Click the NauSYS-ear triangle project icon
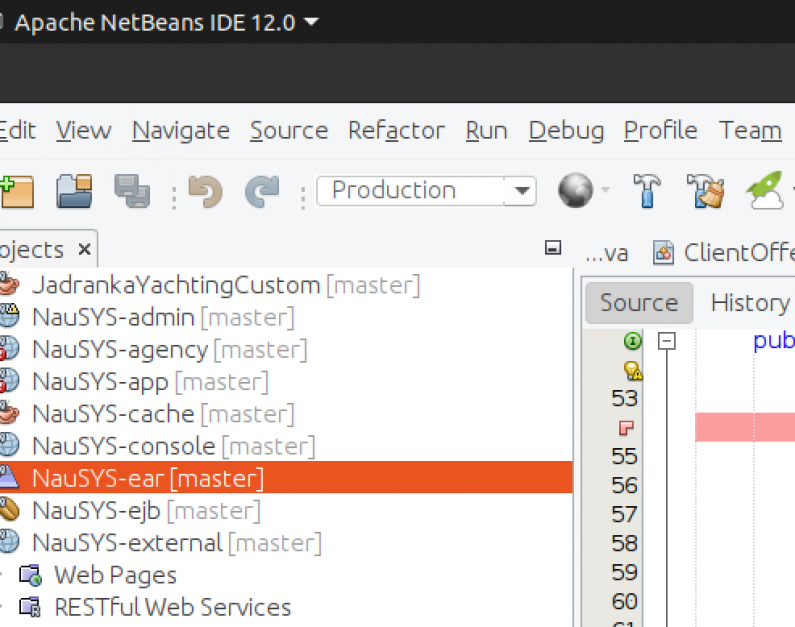Image resolution: width=795 pixels, height=627 pixels. (x=9, y=477)
